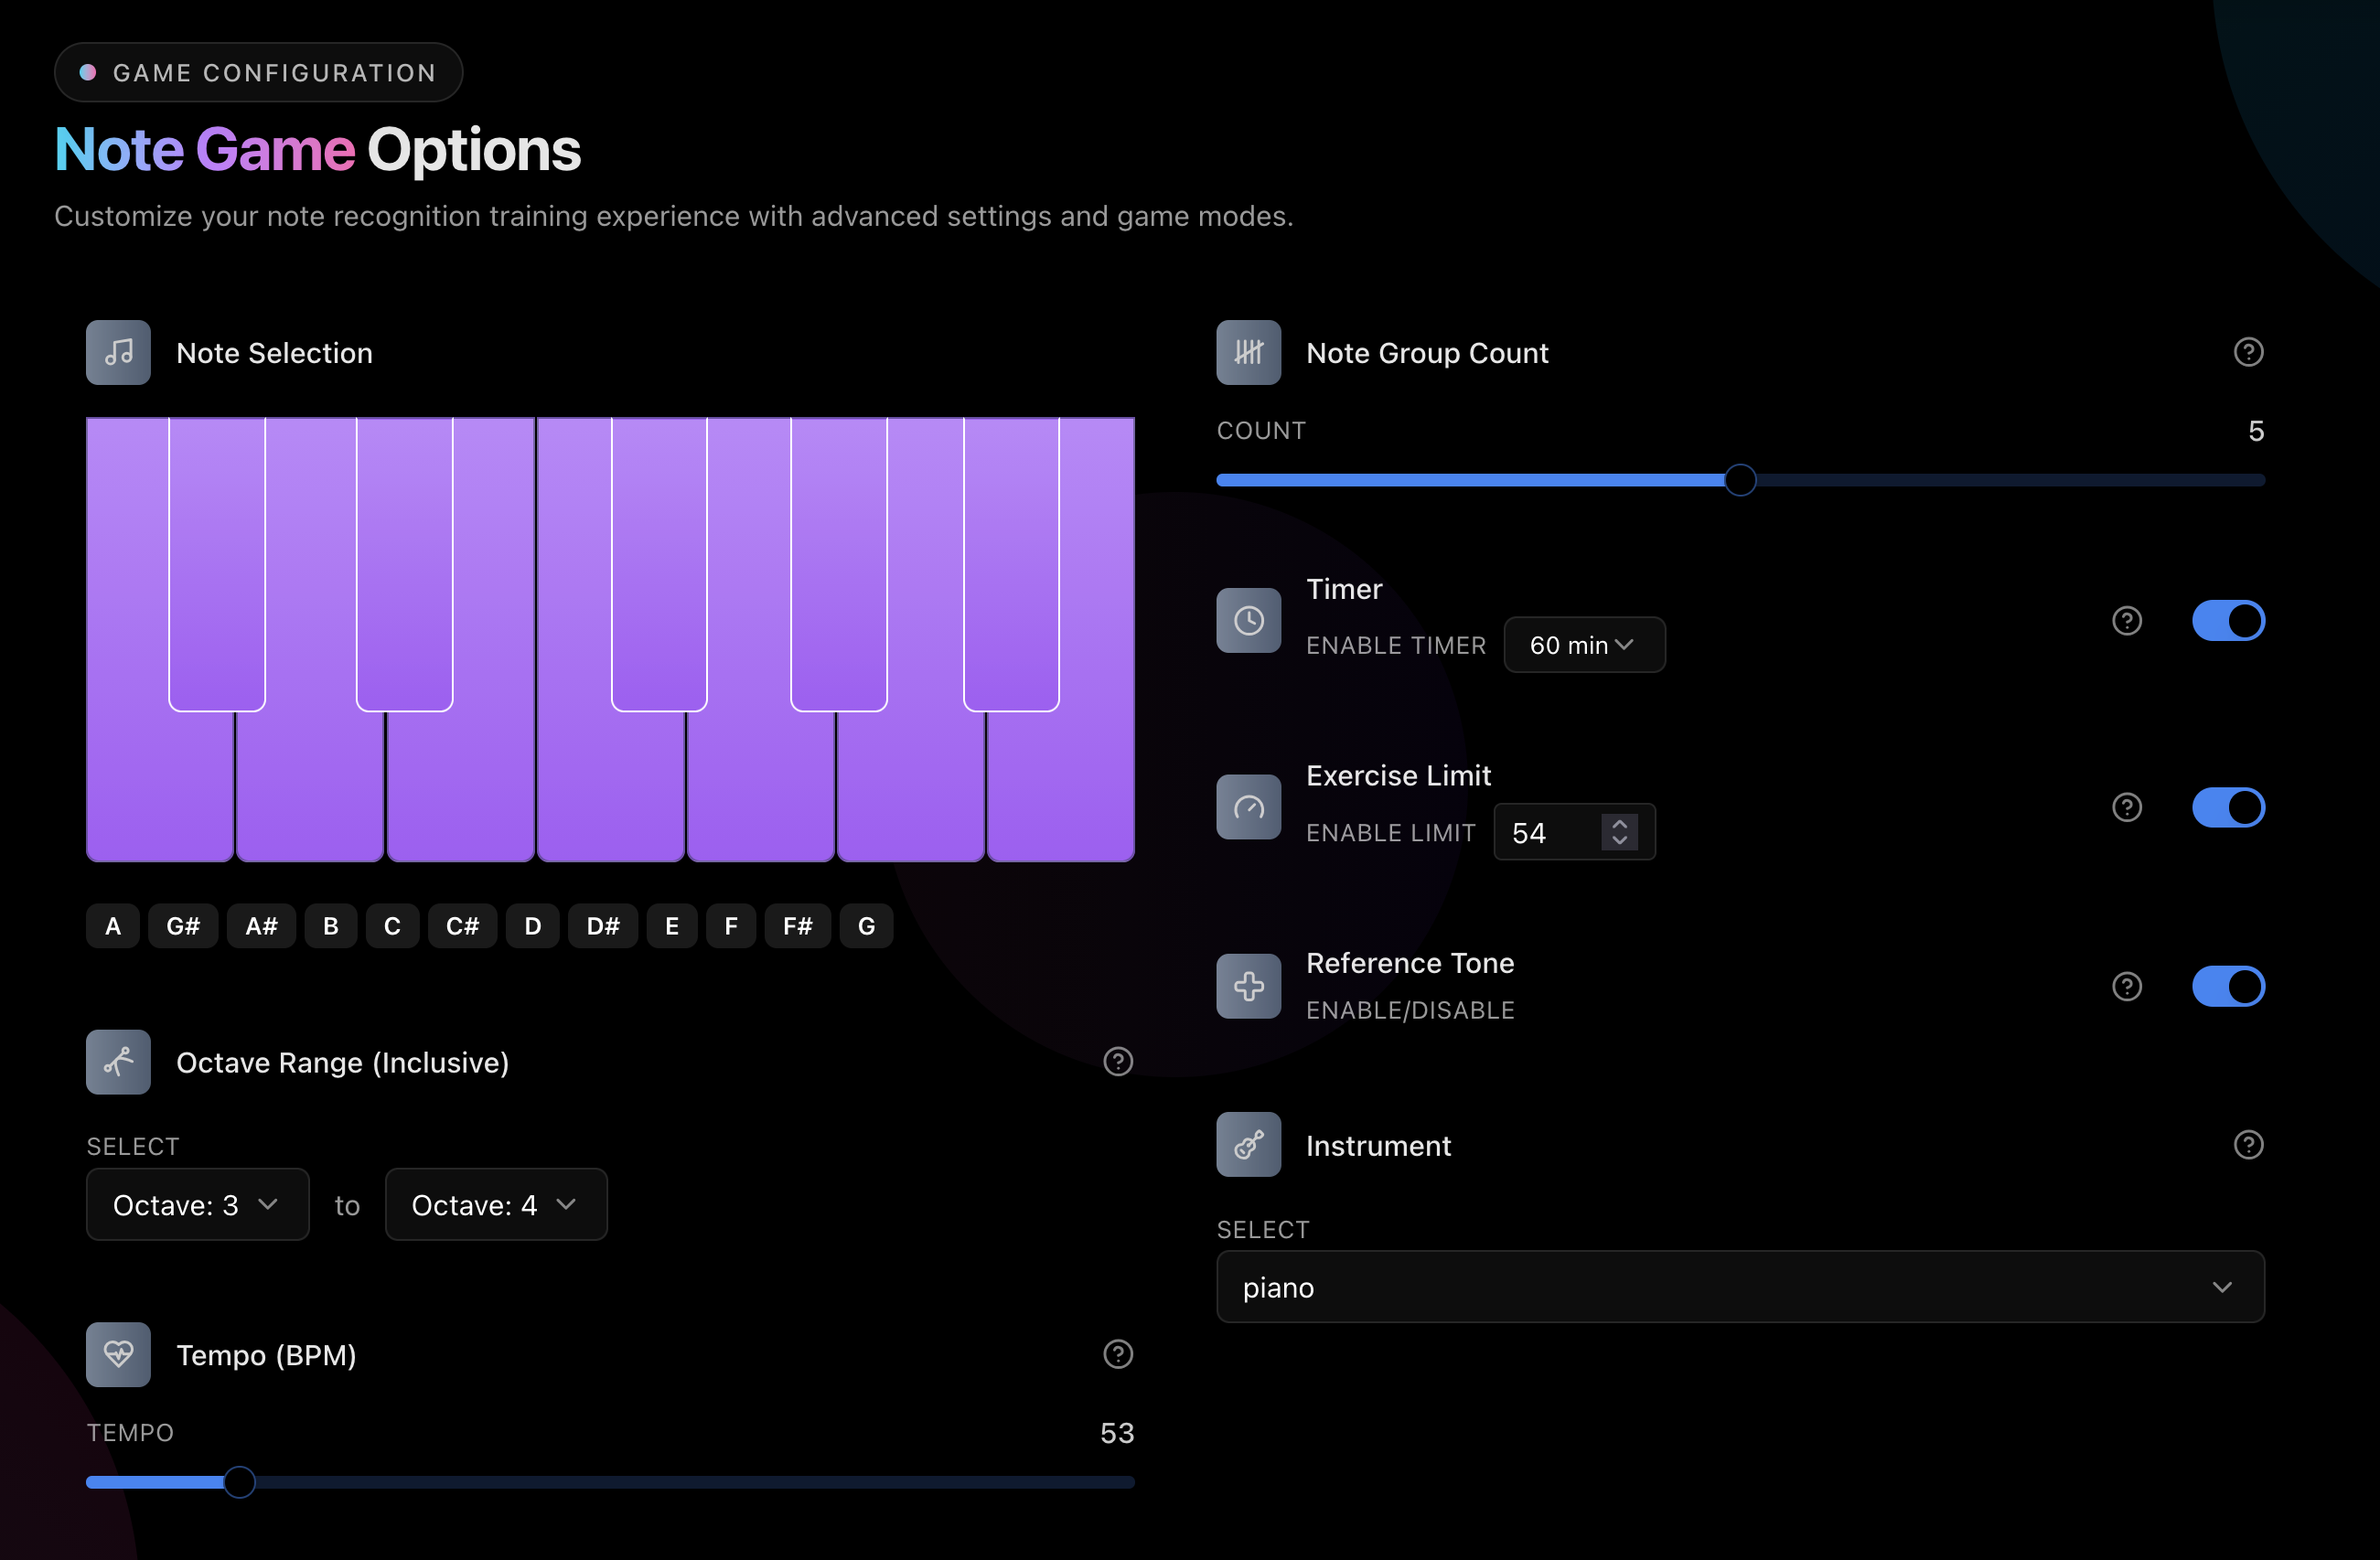Open the Octave Range help icon
Viewport: 2380px width, 1560px height.
tap(1117, 1062)
